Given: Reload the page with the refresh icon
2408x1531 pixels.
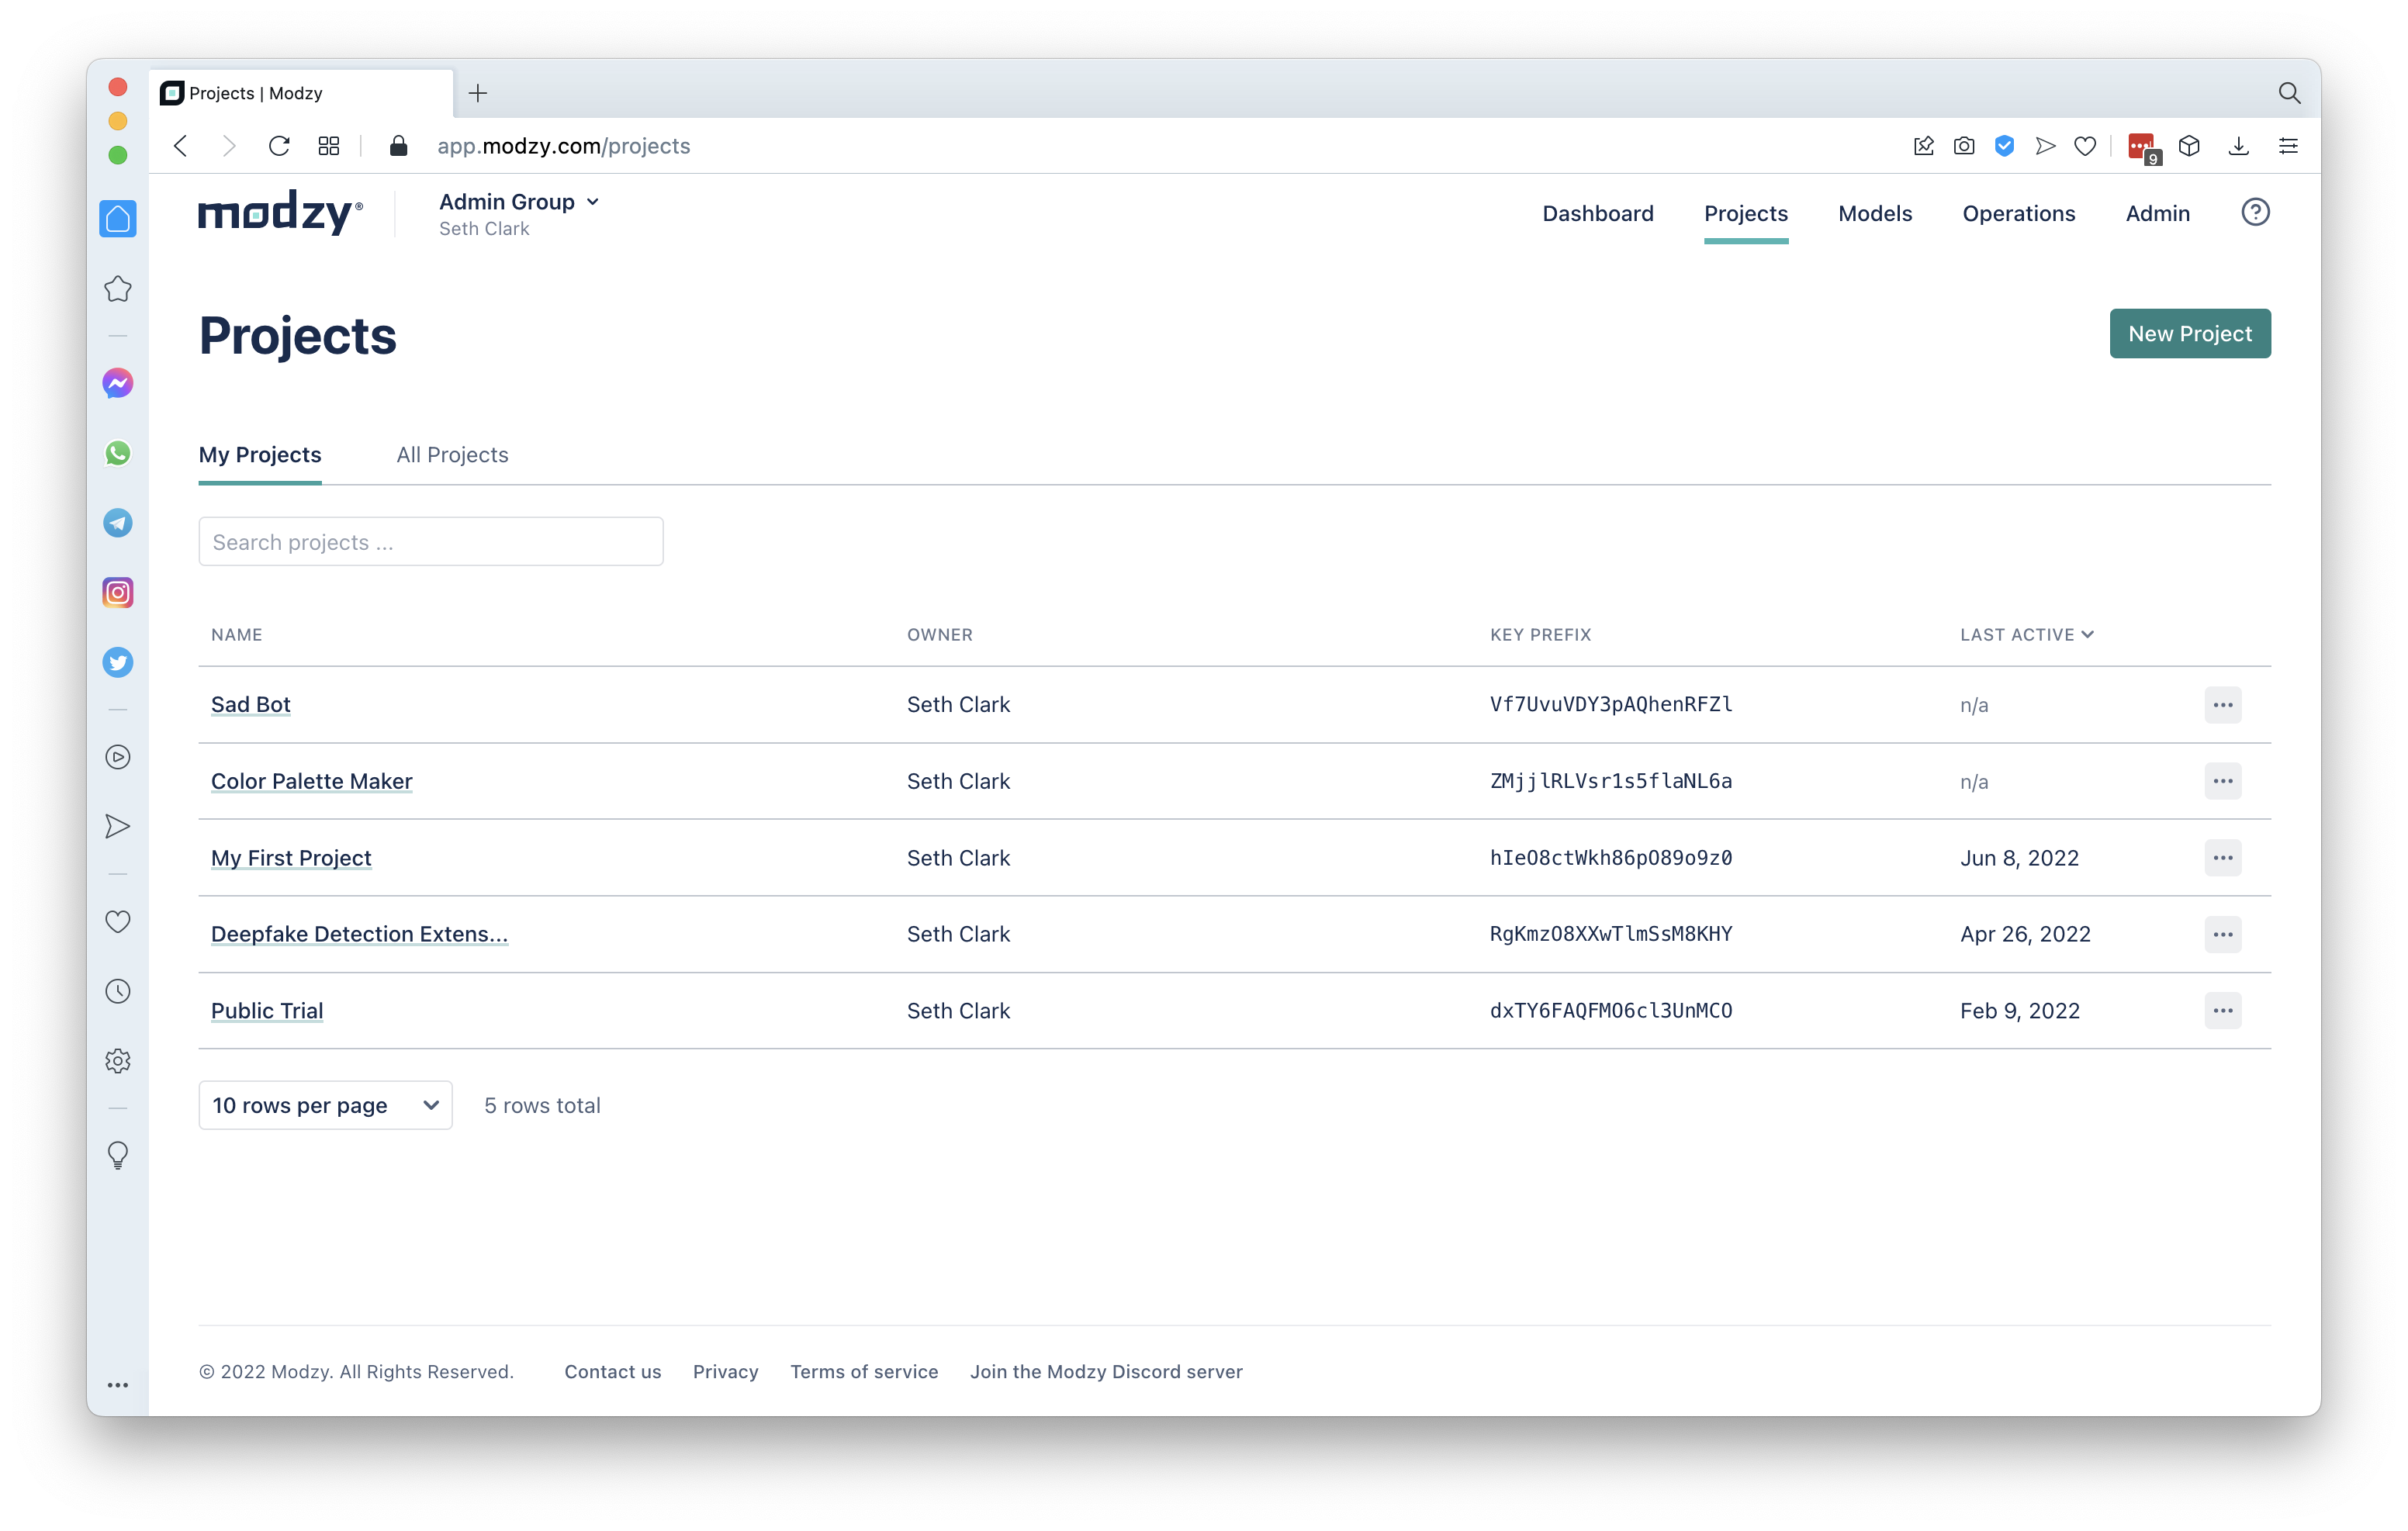Looking at the screenshot, I should (x=279, y=146).
